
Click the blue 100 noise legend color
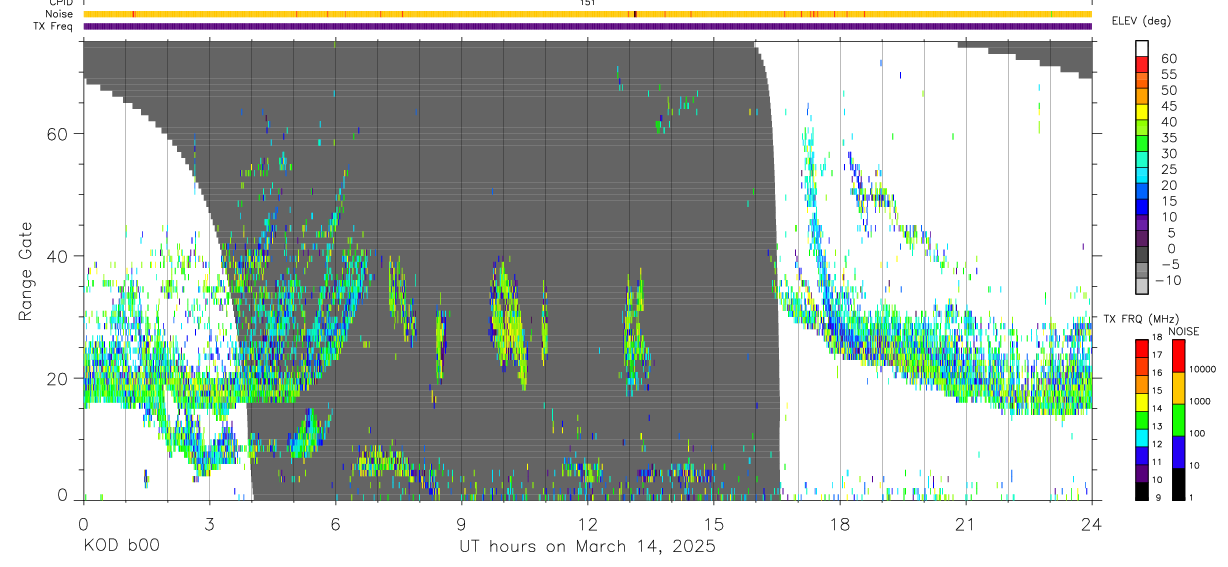tap(1178, 451)
